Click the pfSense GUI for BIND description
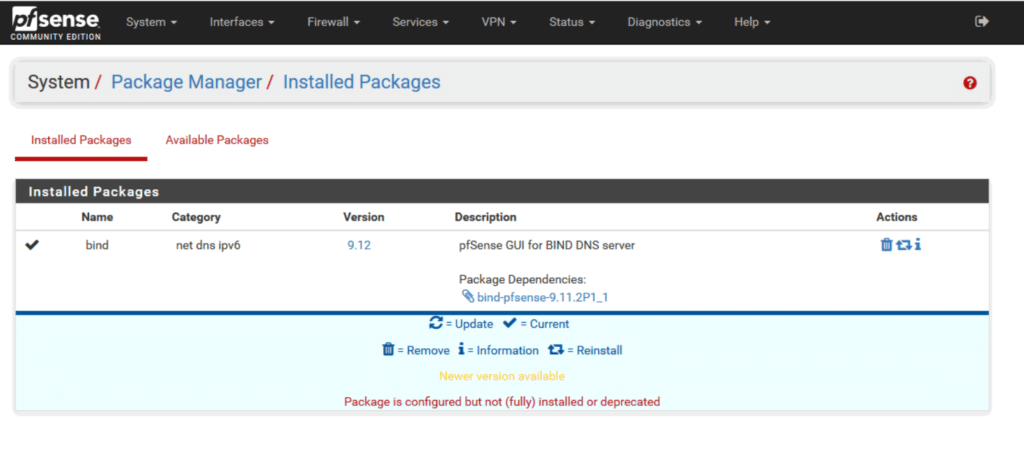Screen dimensions: 1024x463 tap(547, 246)
